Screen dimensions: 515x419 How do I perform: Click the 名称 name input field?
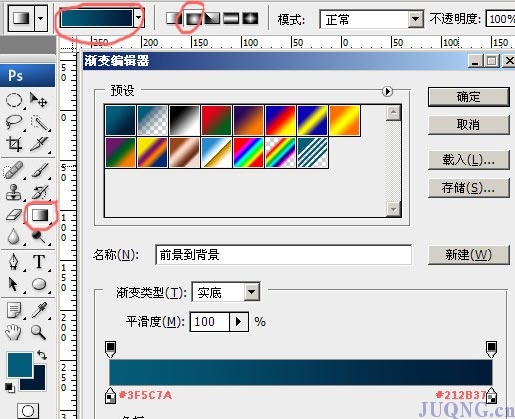283,255
